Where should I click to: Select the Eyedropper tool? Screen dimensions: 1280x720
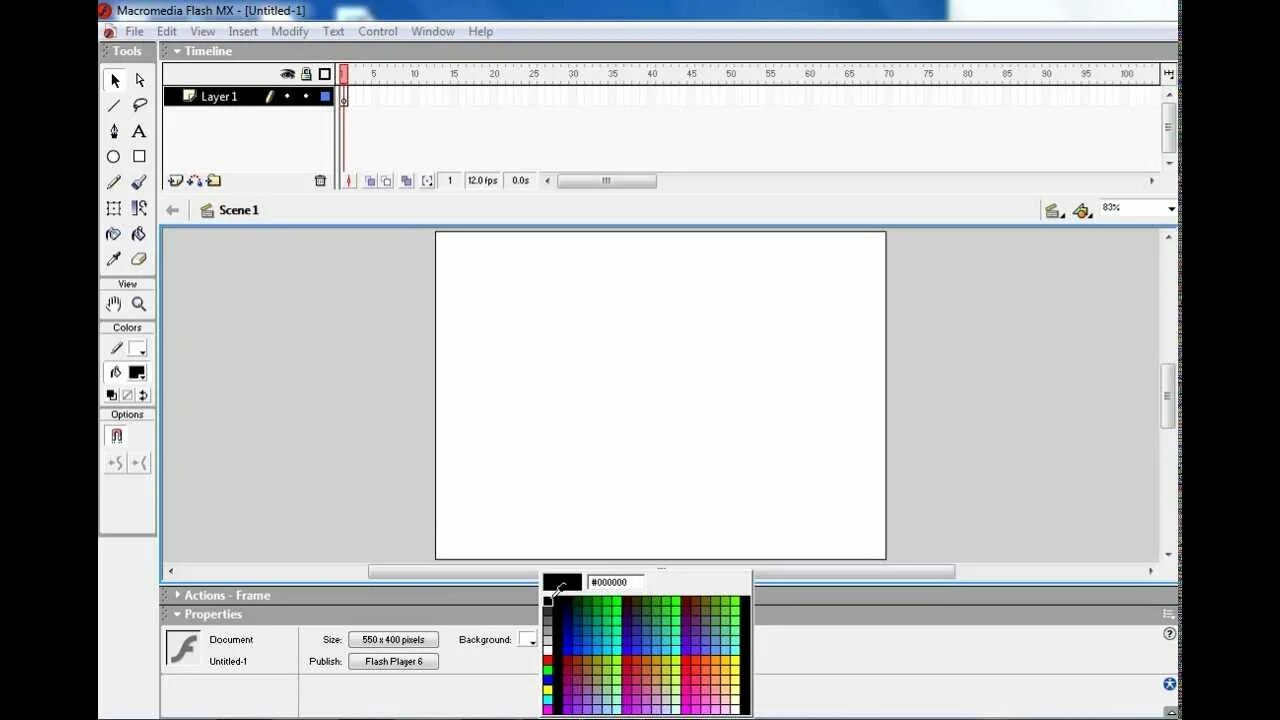[x=113, y=258]
